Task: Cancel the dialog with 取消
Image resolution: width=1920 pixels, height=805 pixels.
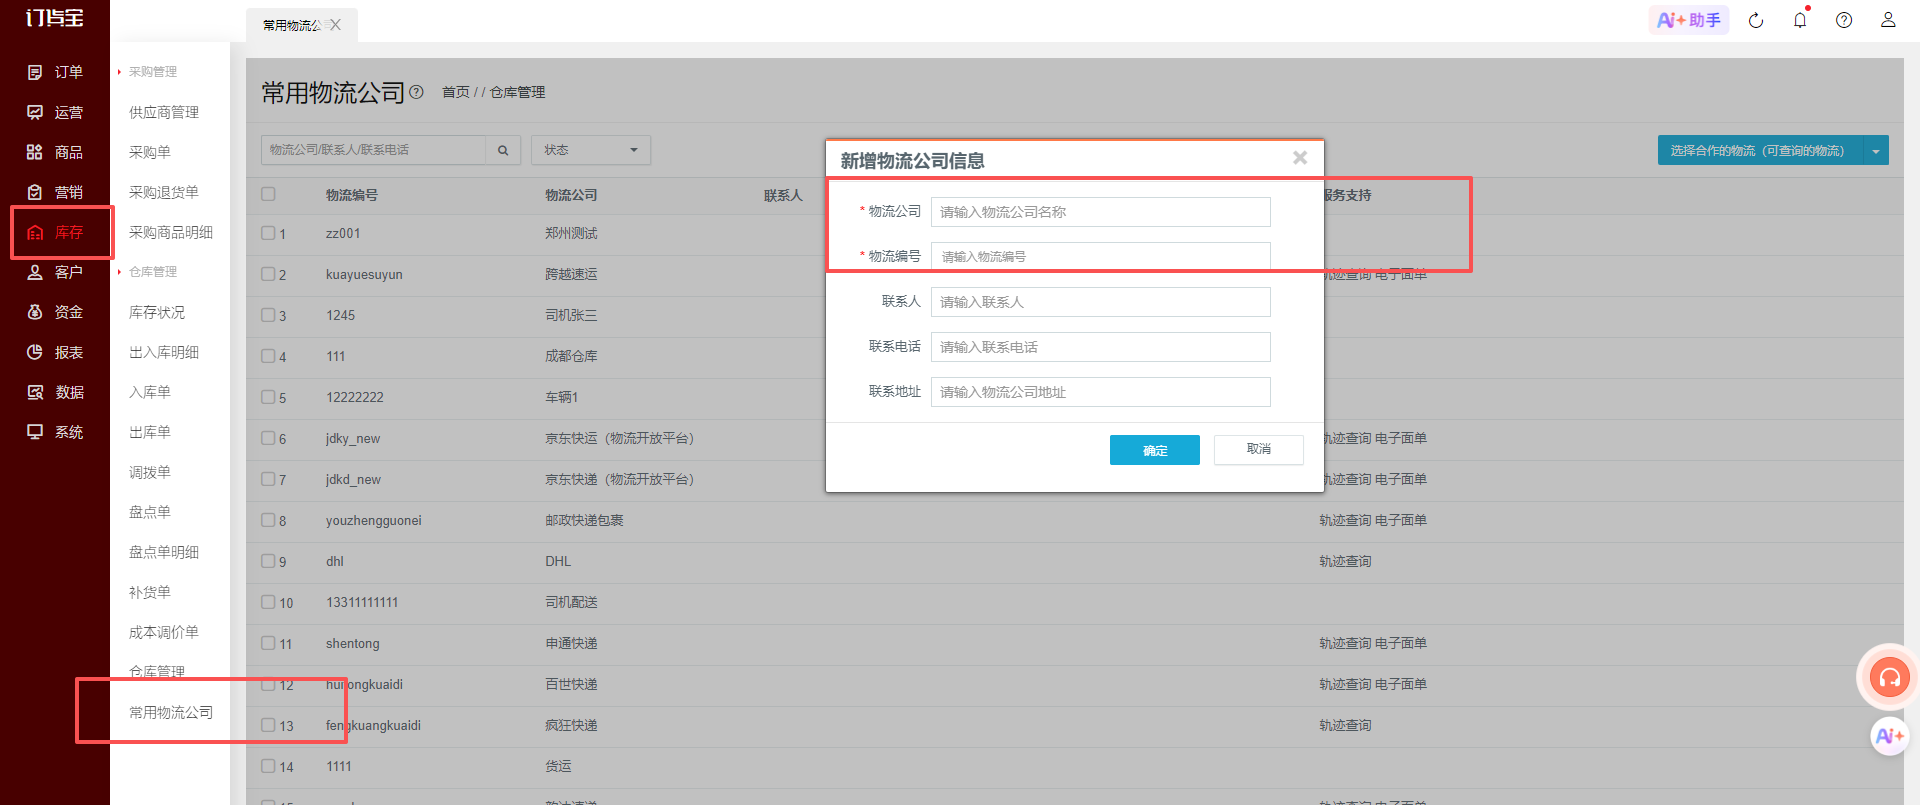Action: point(1259,450)
